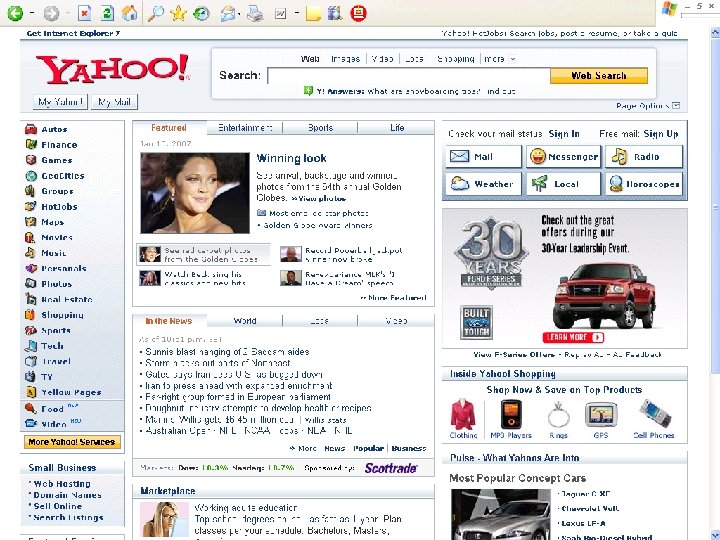Image resolution: width=720 pixels, height=540 pixels.
Task: Open the MP3 Players shopping category
Action: 511,419
